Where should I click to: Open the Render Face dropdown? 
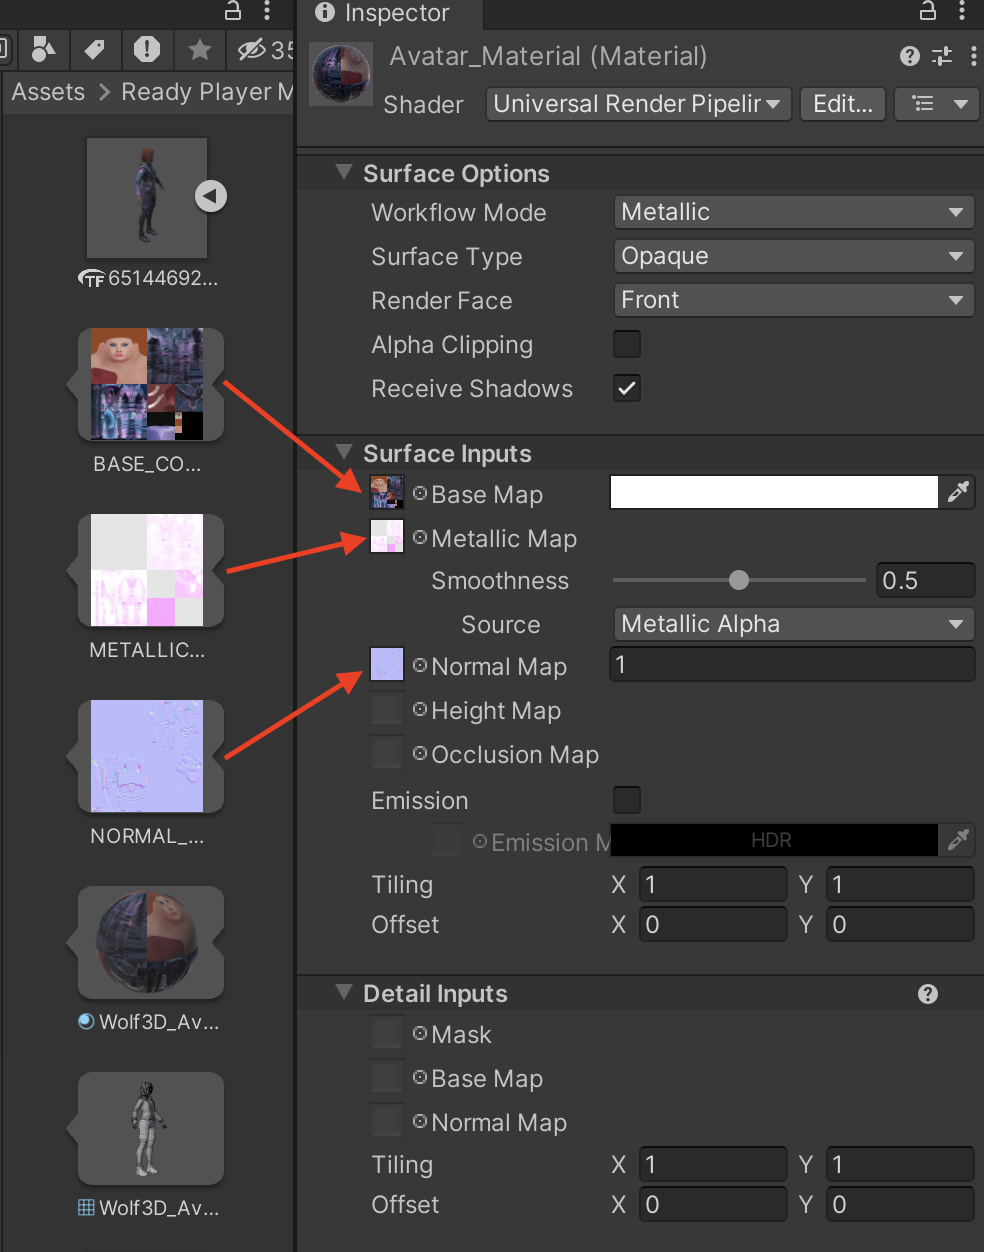[x=791, y=300]
